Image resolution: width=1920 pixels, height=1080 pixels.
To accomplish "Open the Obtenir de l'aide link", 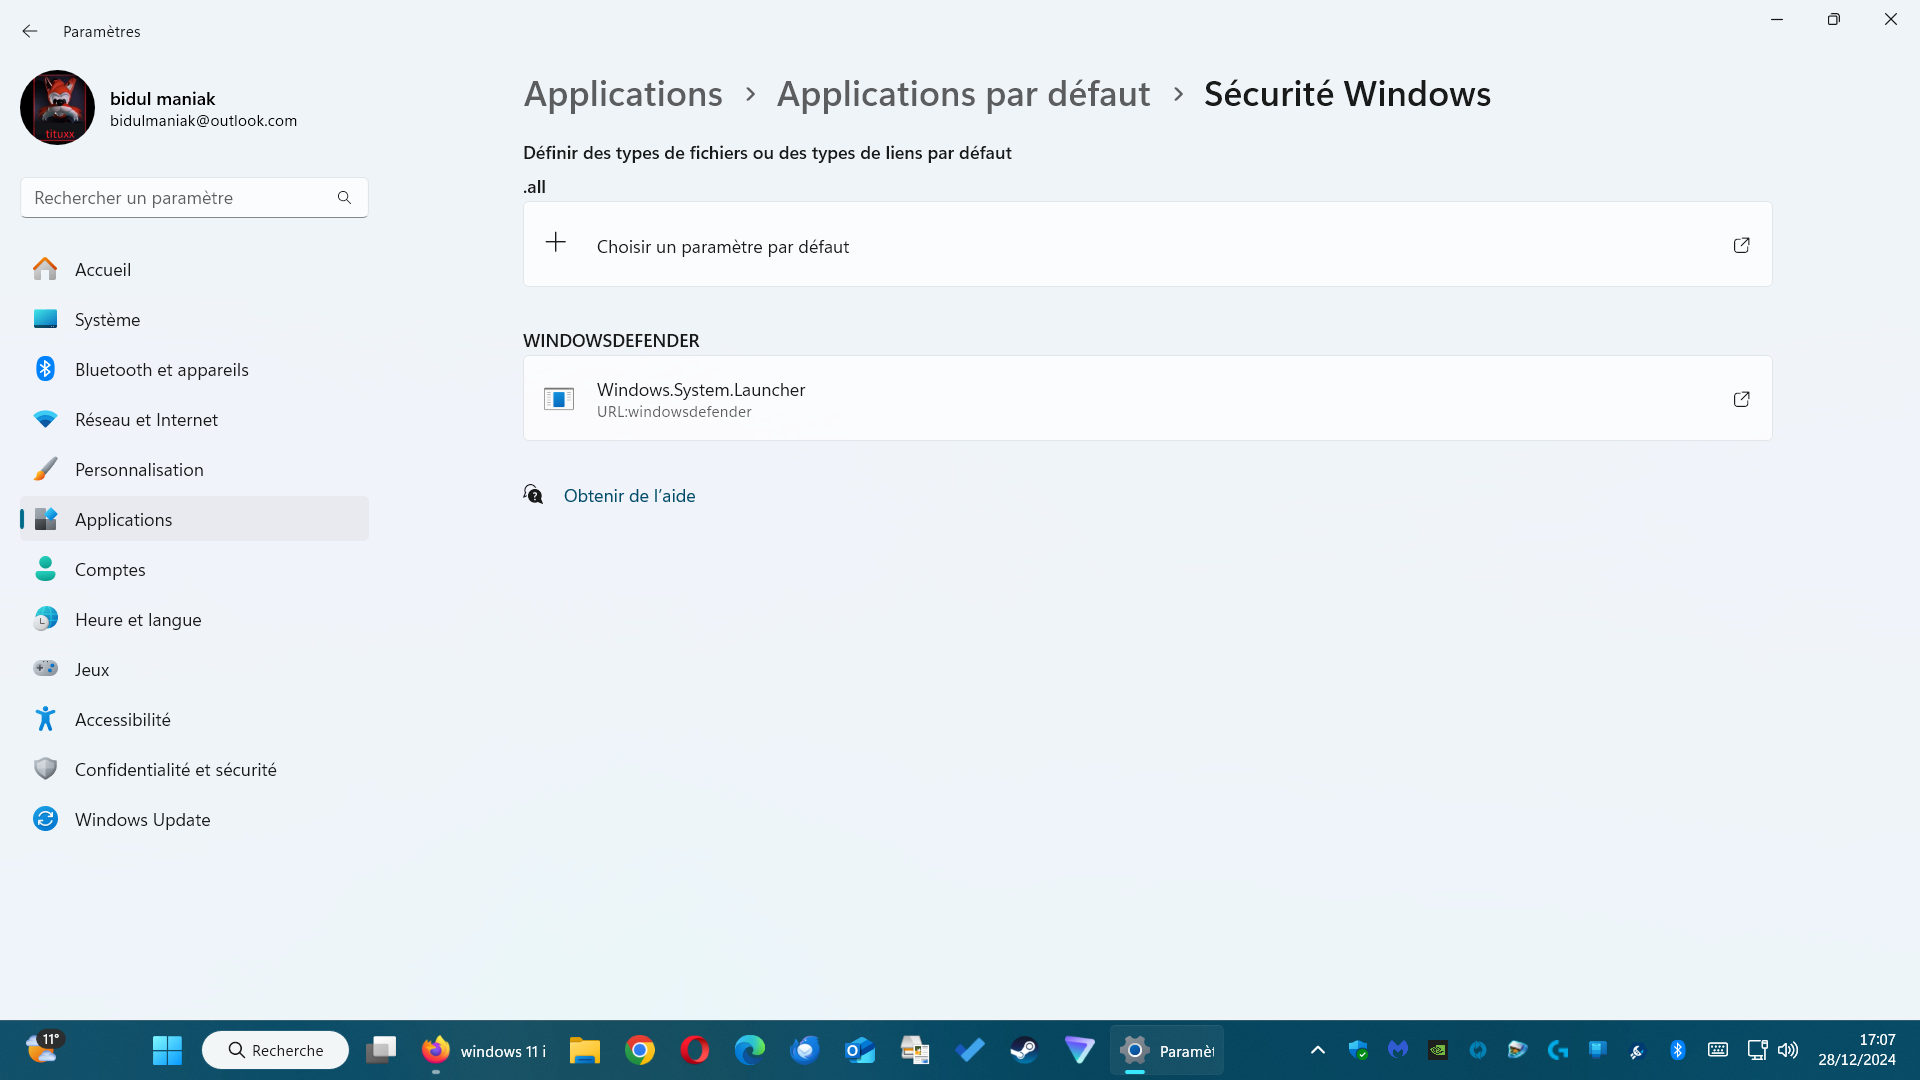I will pos(629,496).
